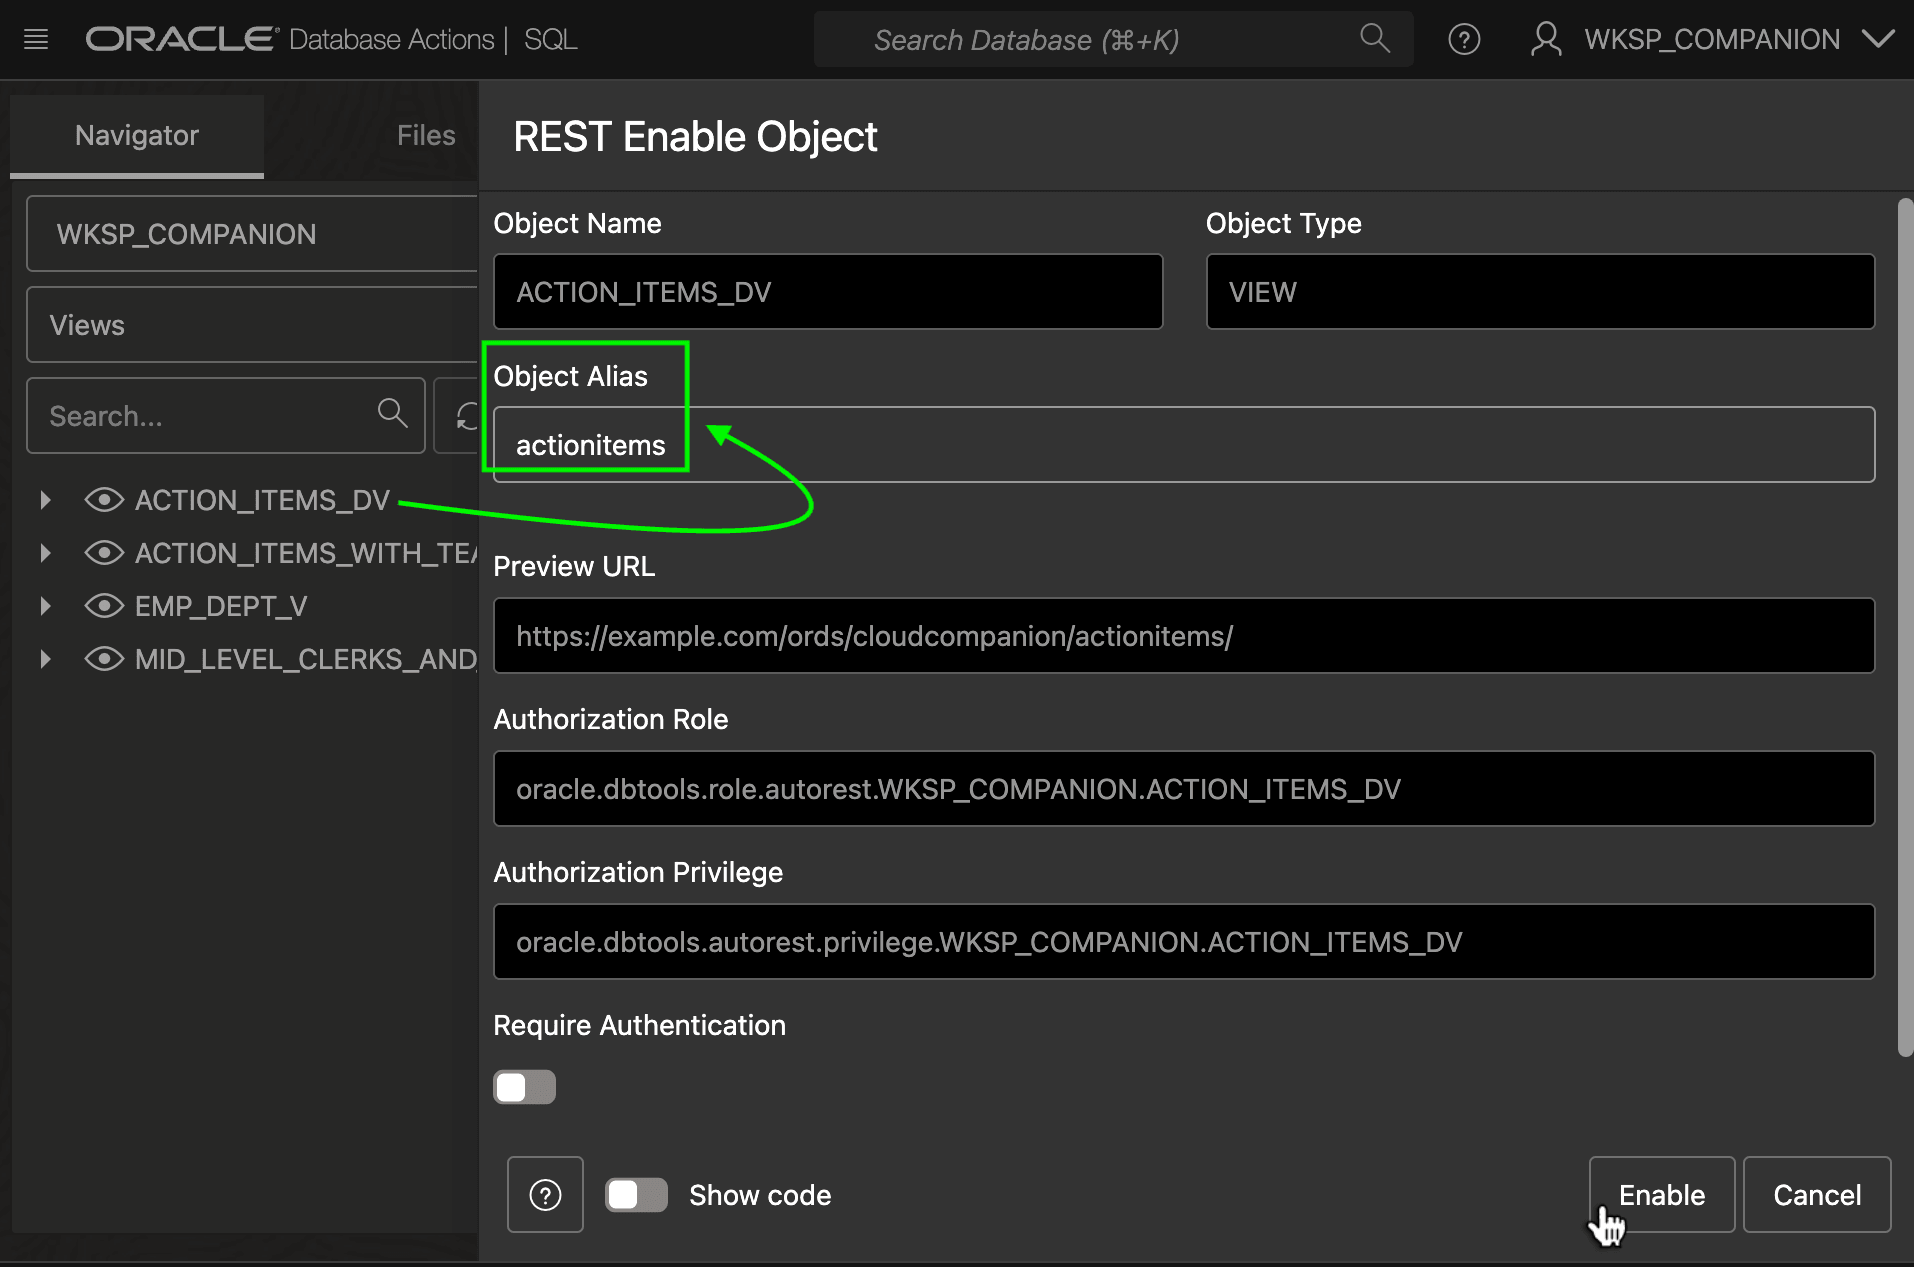Click the user profile icon

[1546, 40]
